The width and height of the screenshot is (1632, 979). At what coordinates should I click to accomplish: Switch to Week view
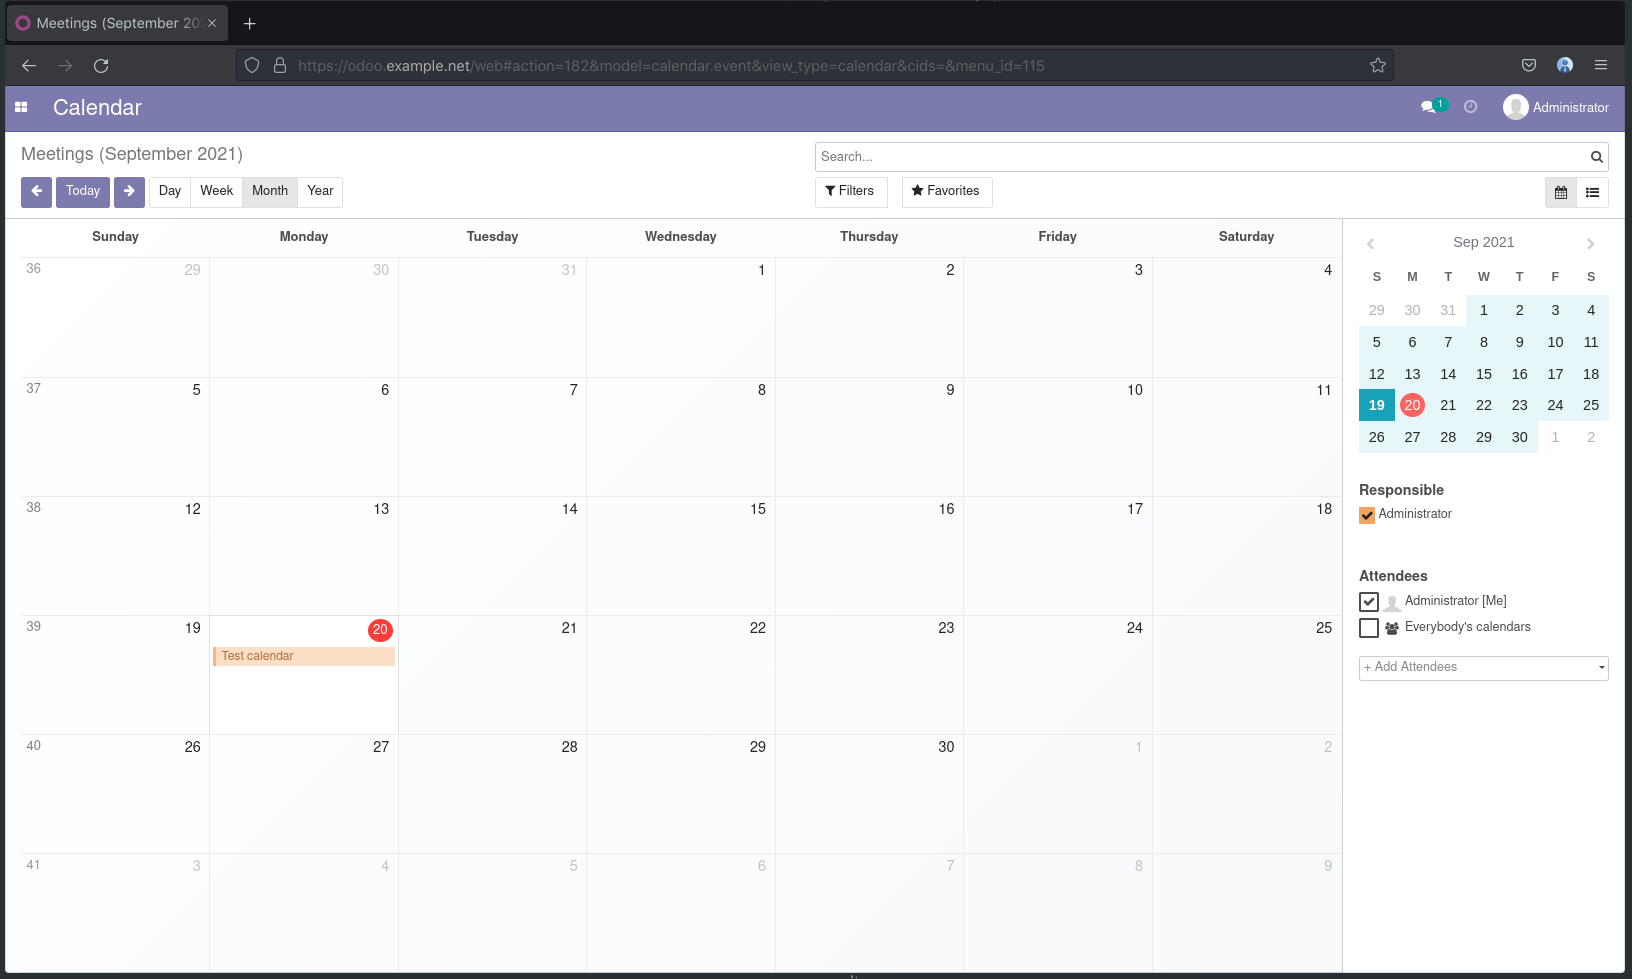tap(216, 192)
